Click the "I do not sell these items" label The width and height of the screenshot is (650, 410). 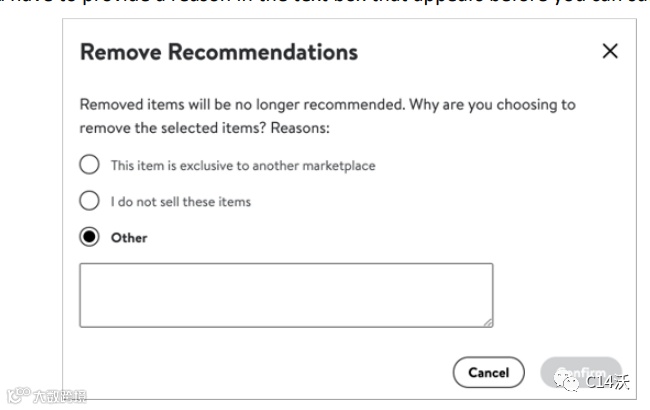(180, 201)
